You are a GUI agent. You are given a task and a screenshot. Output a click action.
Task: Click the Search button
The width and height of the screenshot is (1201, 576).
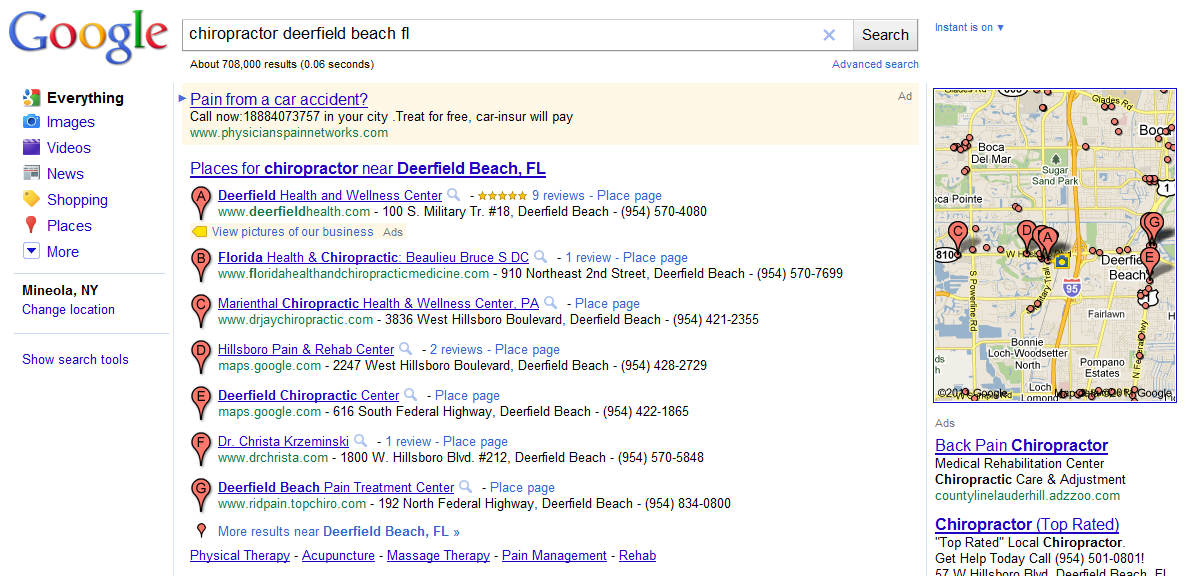885,35
